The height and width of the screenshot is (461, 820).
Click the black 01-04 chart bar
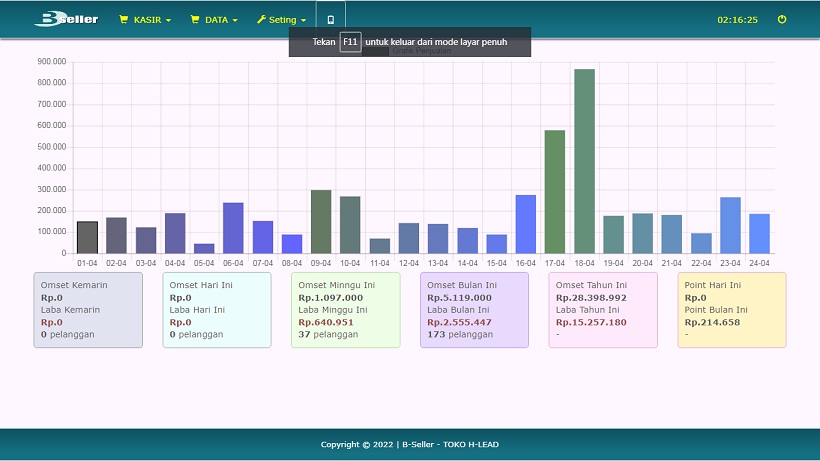[87, 237]
